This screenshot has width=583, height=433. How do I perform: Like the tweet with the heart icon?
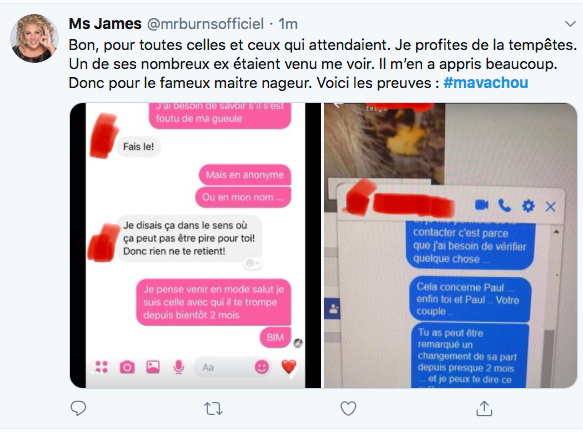(x=348, y=408)
